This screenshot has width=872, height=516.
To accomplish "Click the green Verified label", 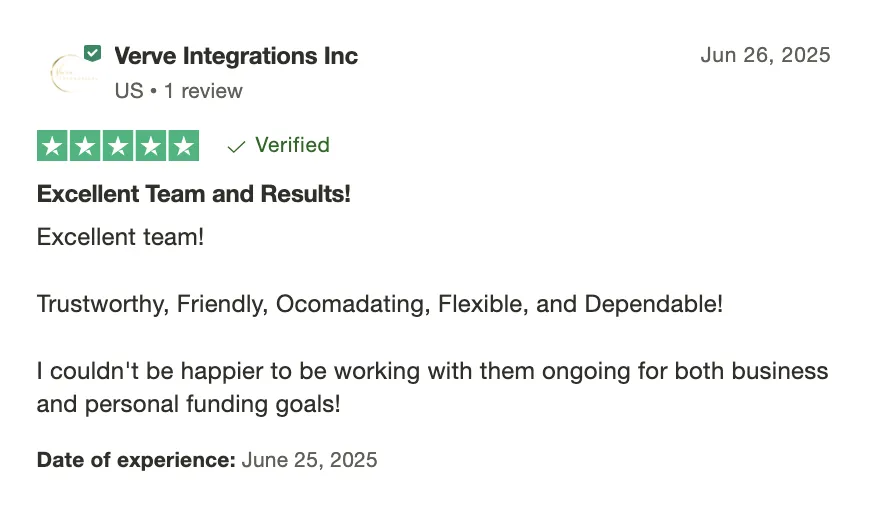I will pyautogui.click(x=293, y=145).
